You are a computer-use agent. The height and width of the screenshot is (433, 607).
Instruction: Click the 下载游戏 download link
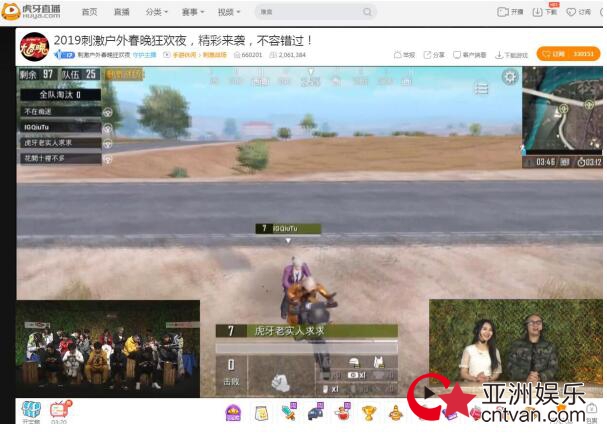point(511,55)
